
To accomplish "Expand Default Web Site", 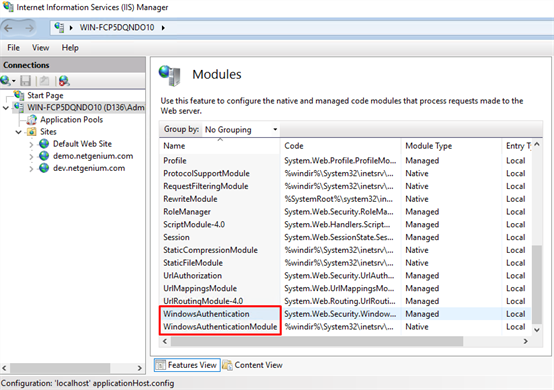I will [31, 144].
